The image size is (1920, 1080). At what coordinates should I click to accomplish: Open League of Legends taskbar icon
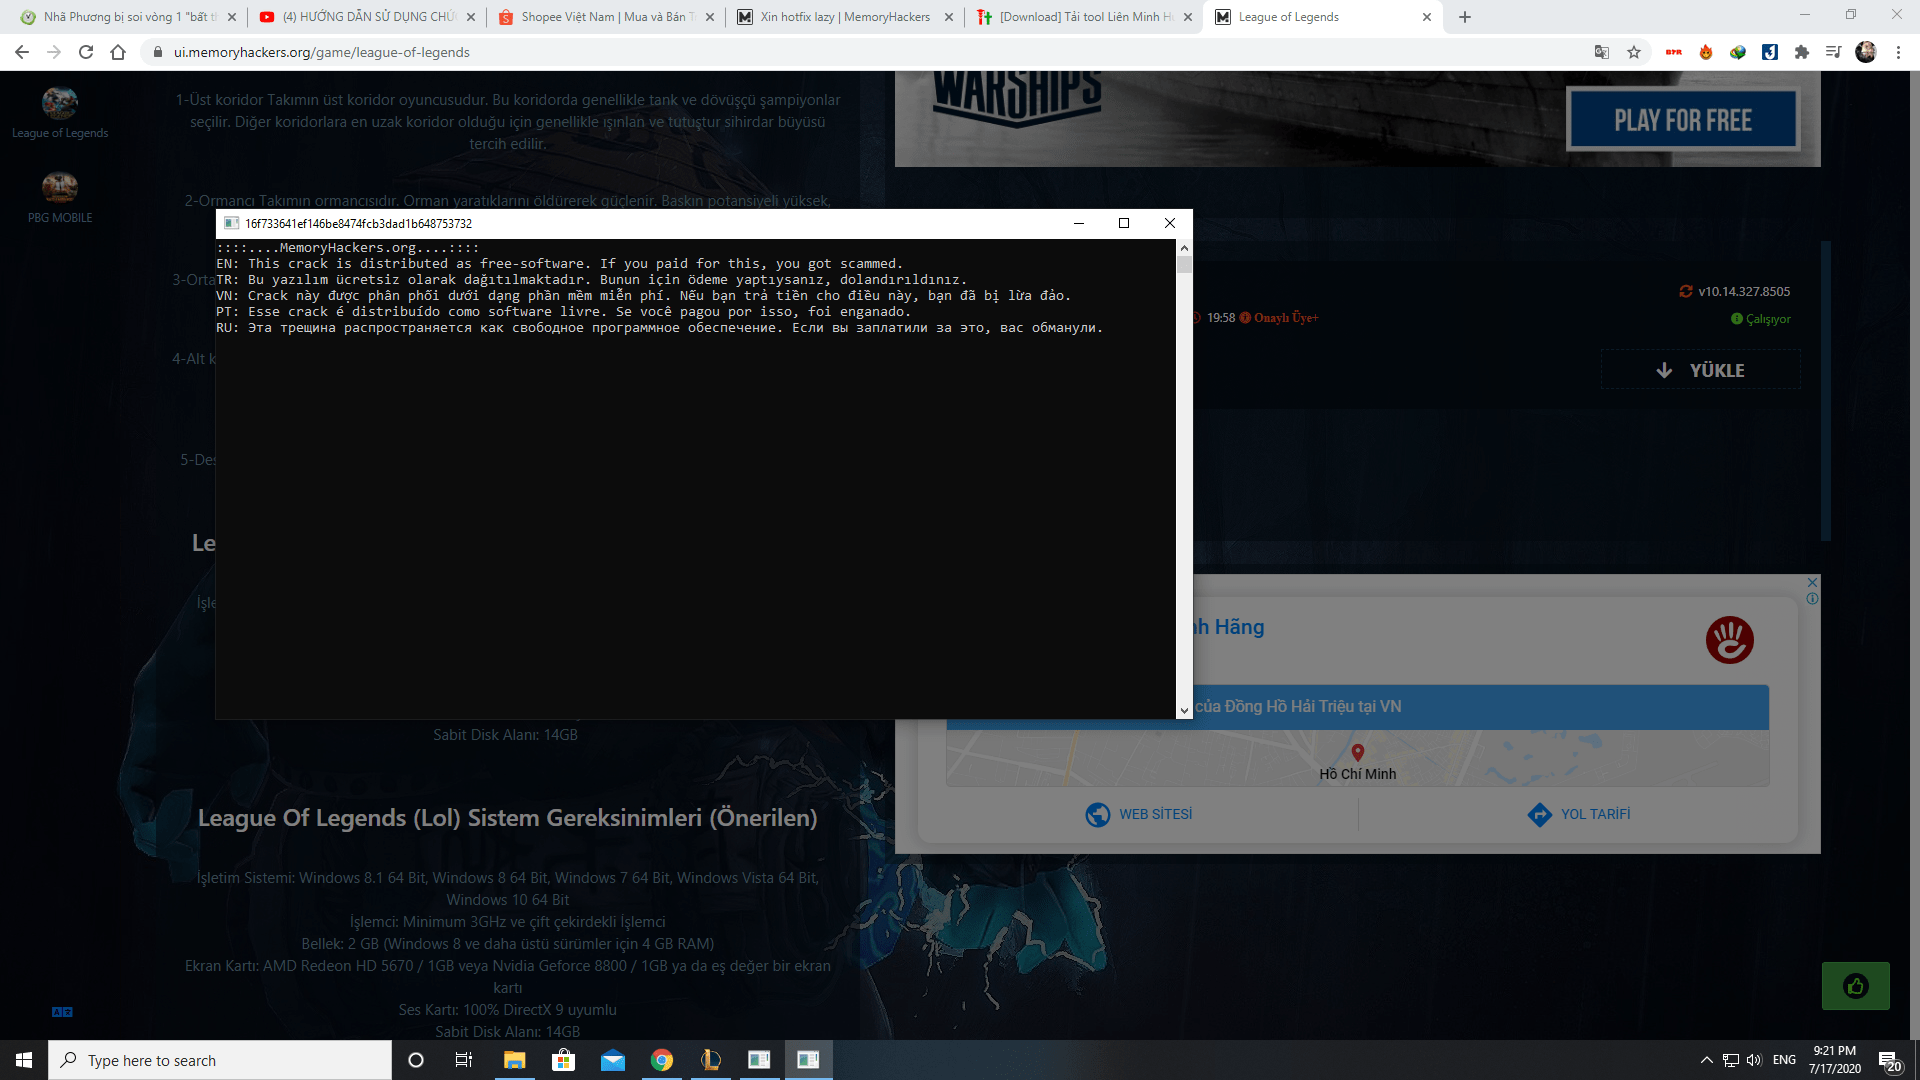tap(710, 1060)
